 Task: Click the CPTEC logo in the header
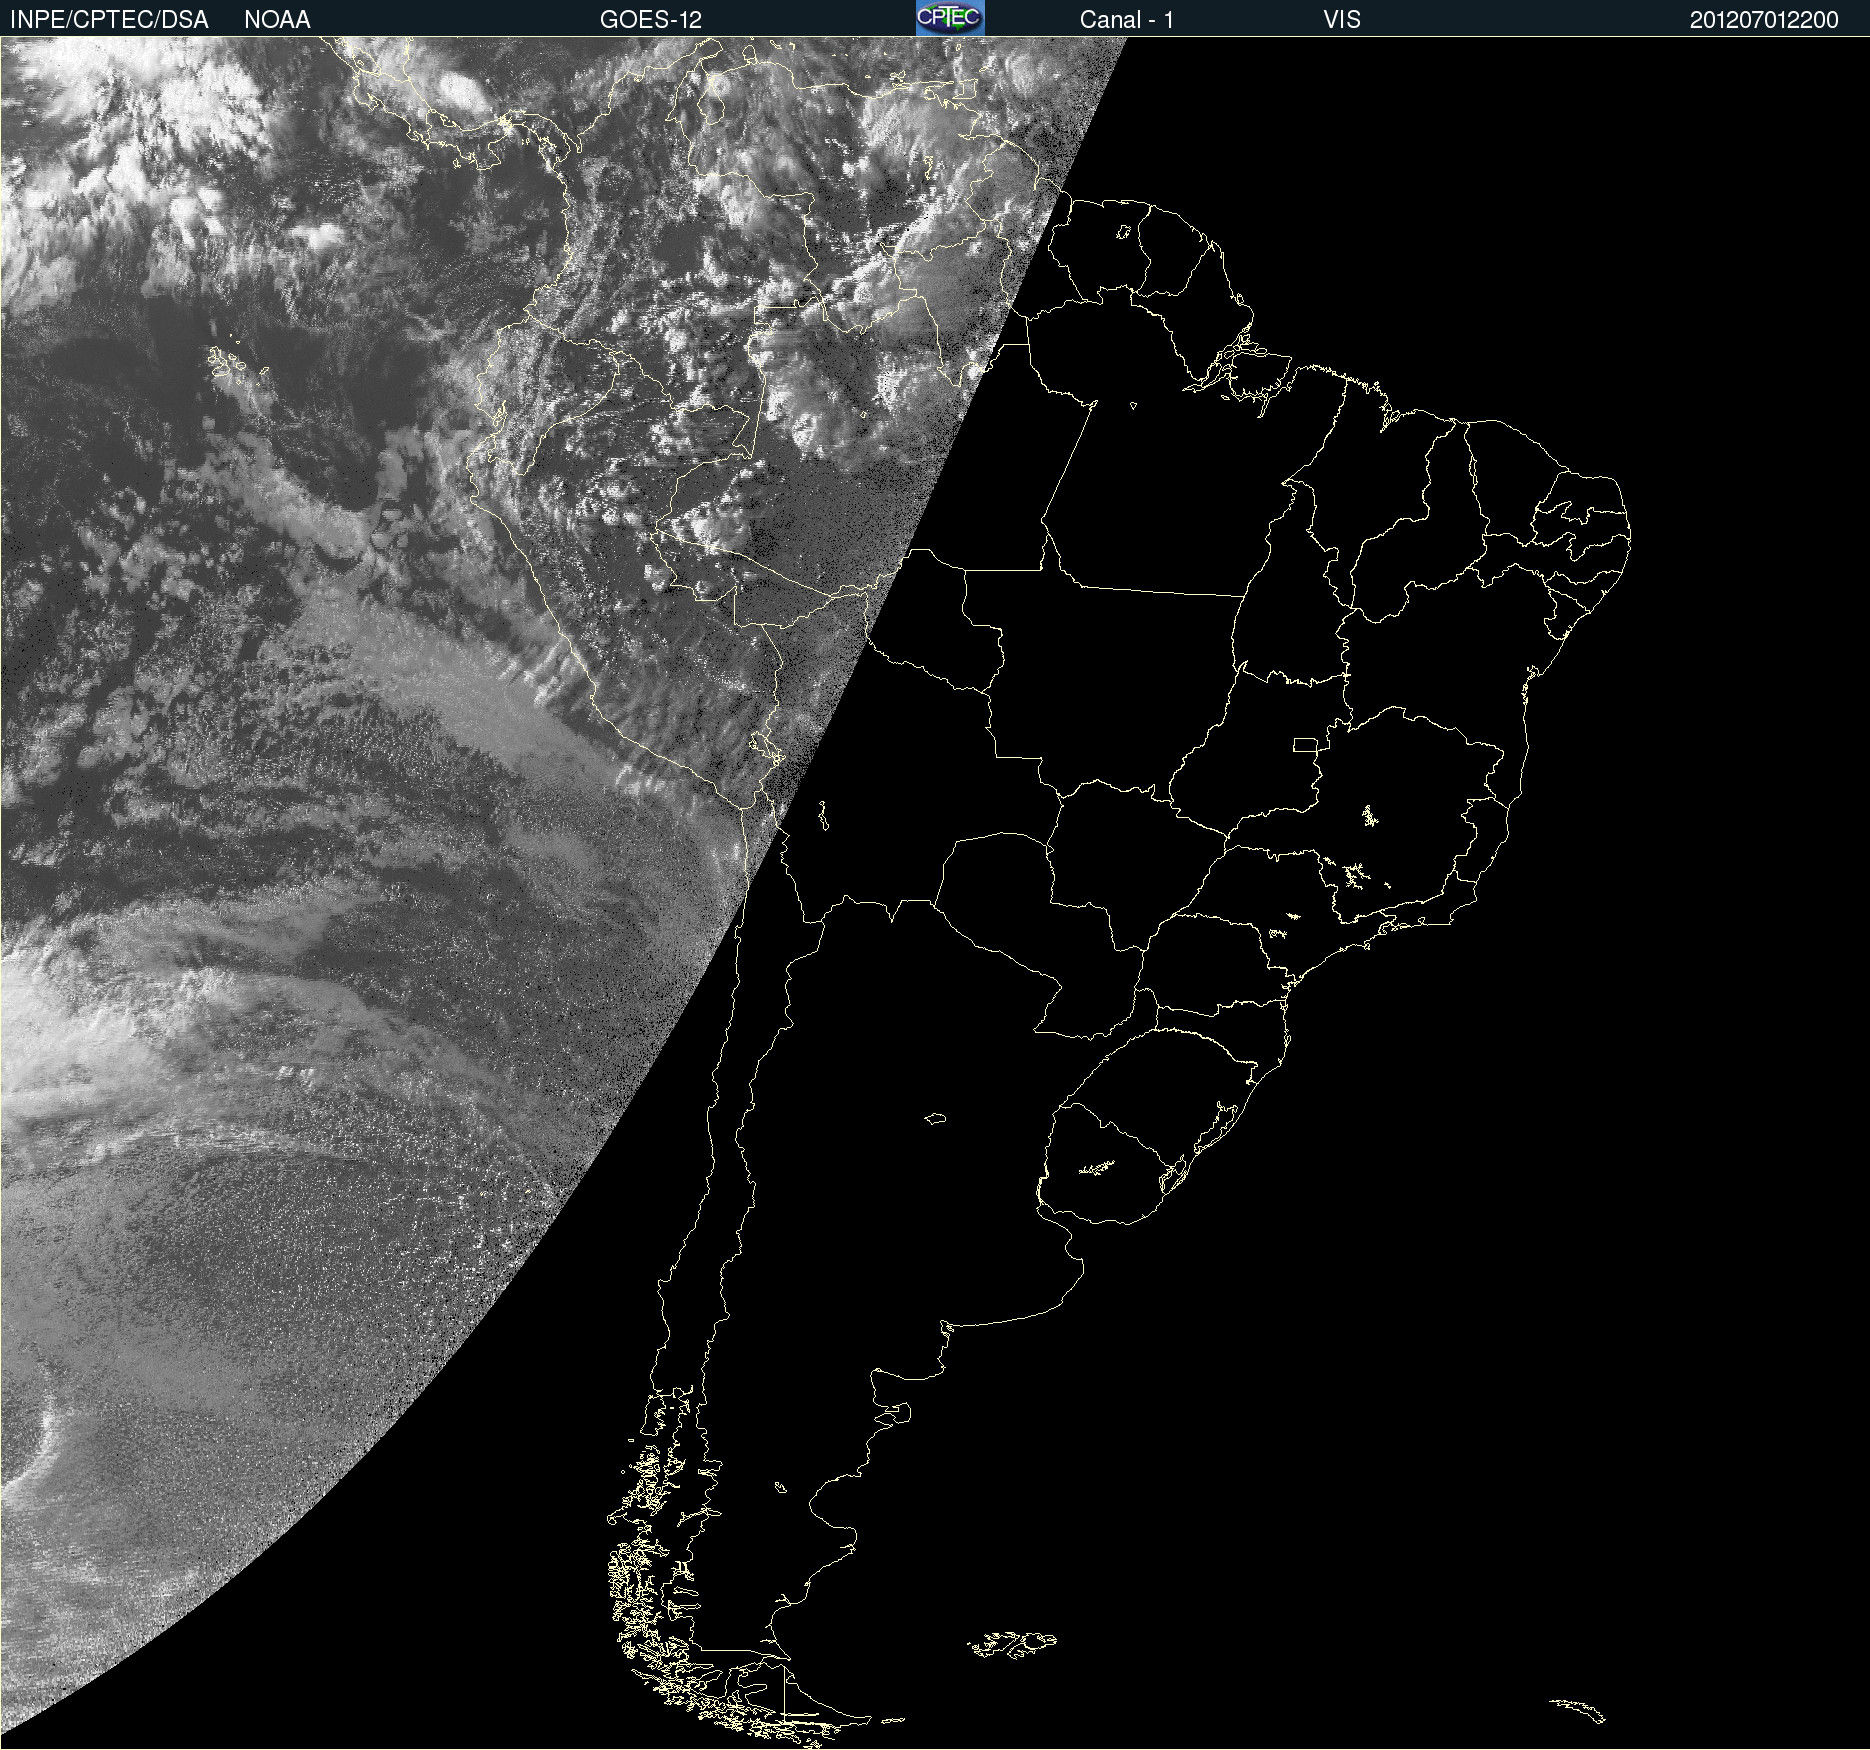tap(950, 18)
